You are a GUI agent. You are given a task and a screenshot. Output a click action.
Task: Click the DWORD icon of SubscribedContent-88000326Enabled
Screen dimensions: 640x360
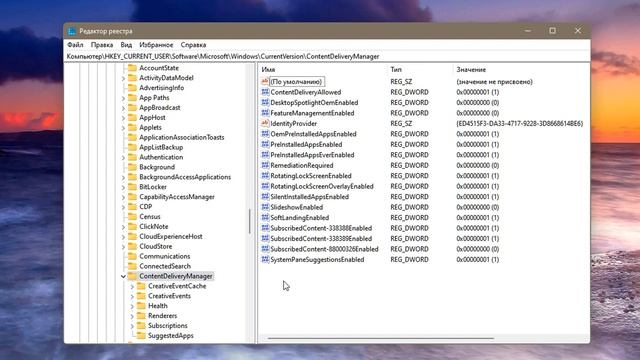click(265, 249)
